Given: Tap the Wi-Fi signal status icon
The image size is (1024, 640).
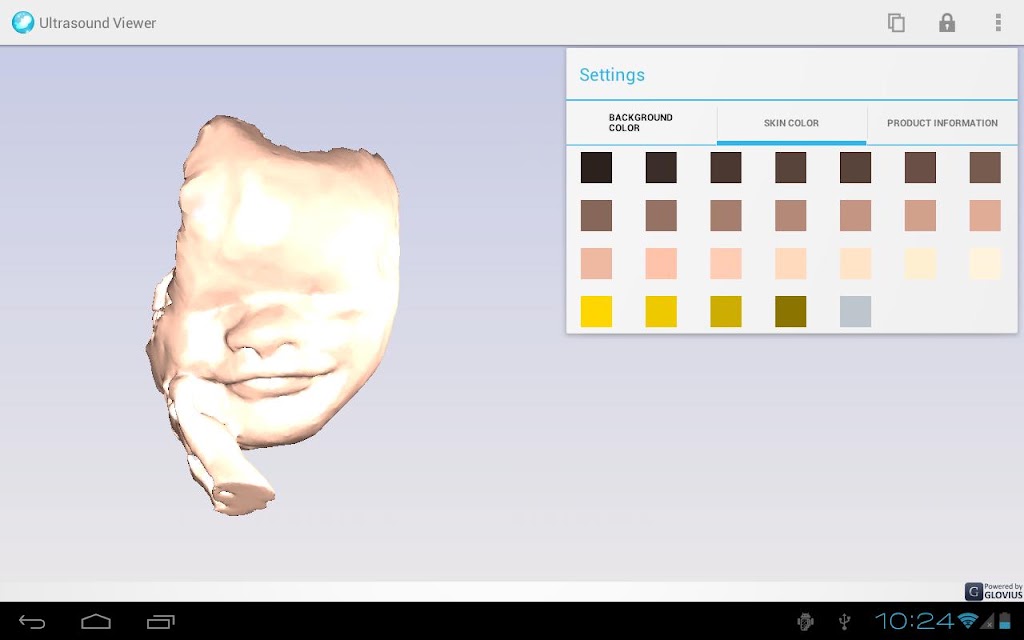Looking at the screenshot, I should point(968,620).
